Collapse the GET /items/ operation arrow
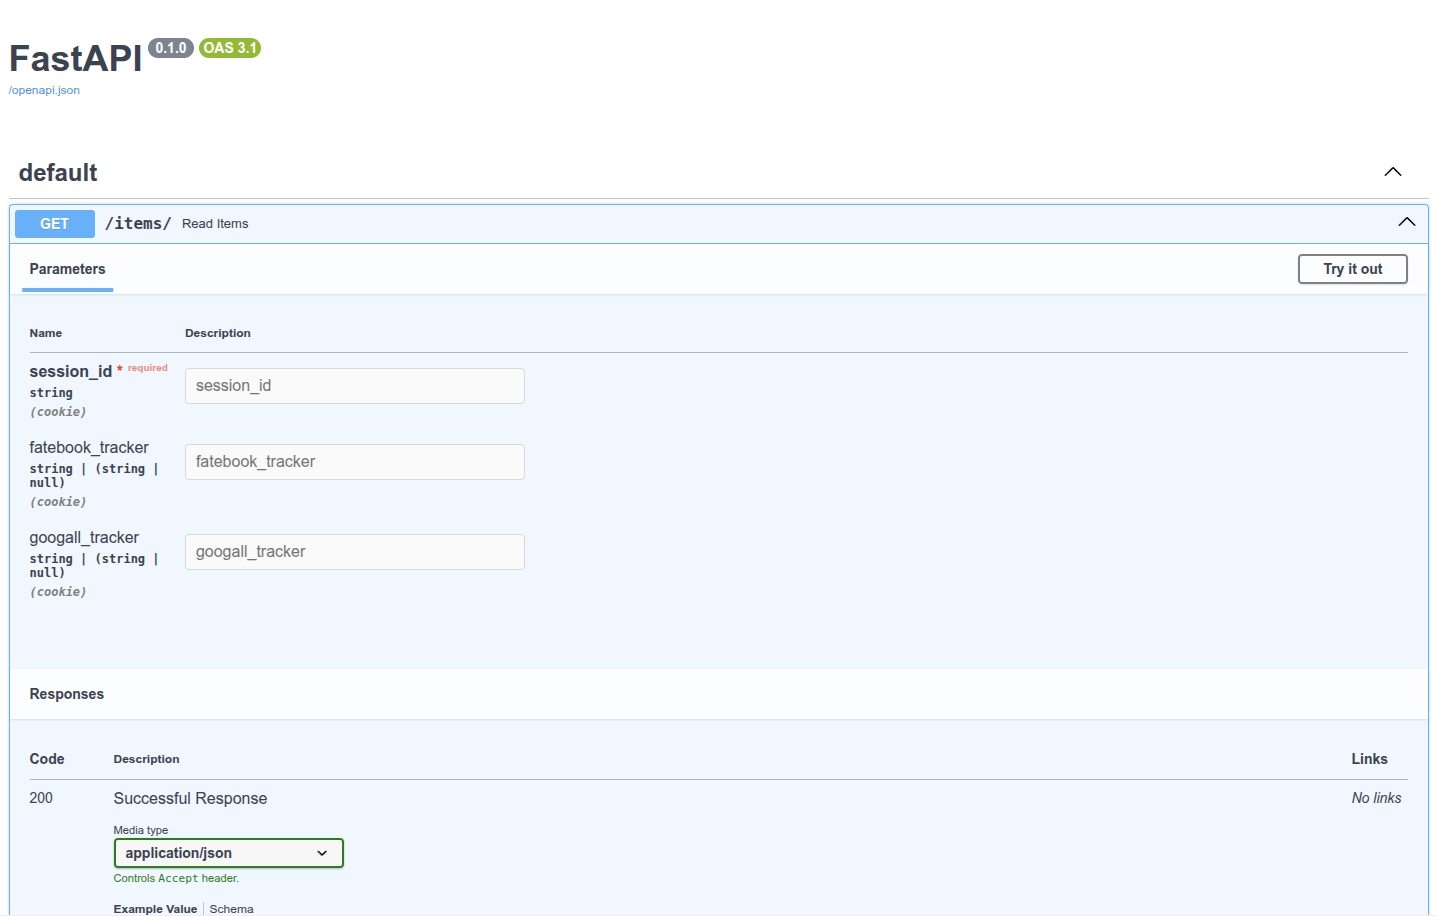The height and width of the screenshot is (916, 1436). [x=1406, y=222]
